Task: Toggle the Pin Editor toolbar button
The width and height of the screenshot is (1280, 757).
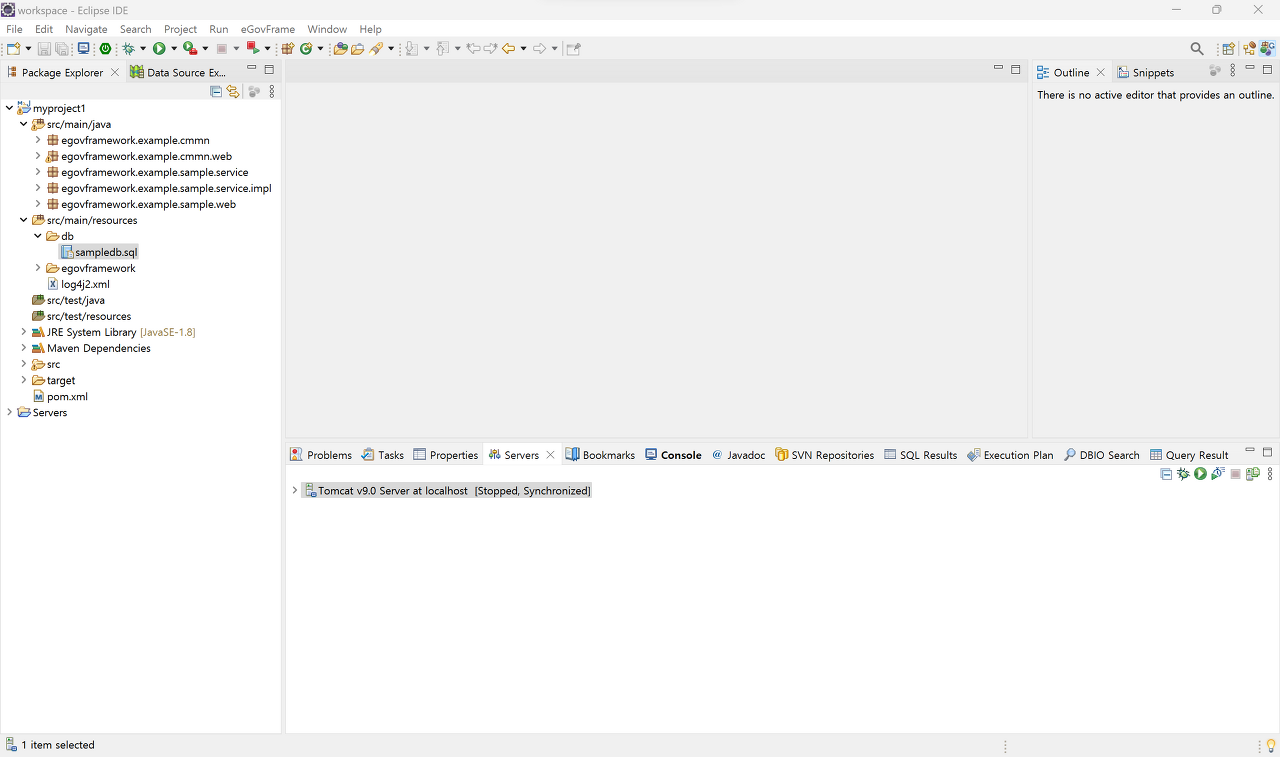Action: coord(573,48)
